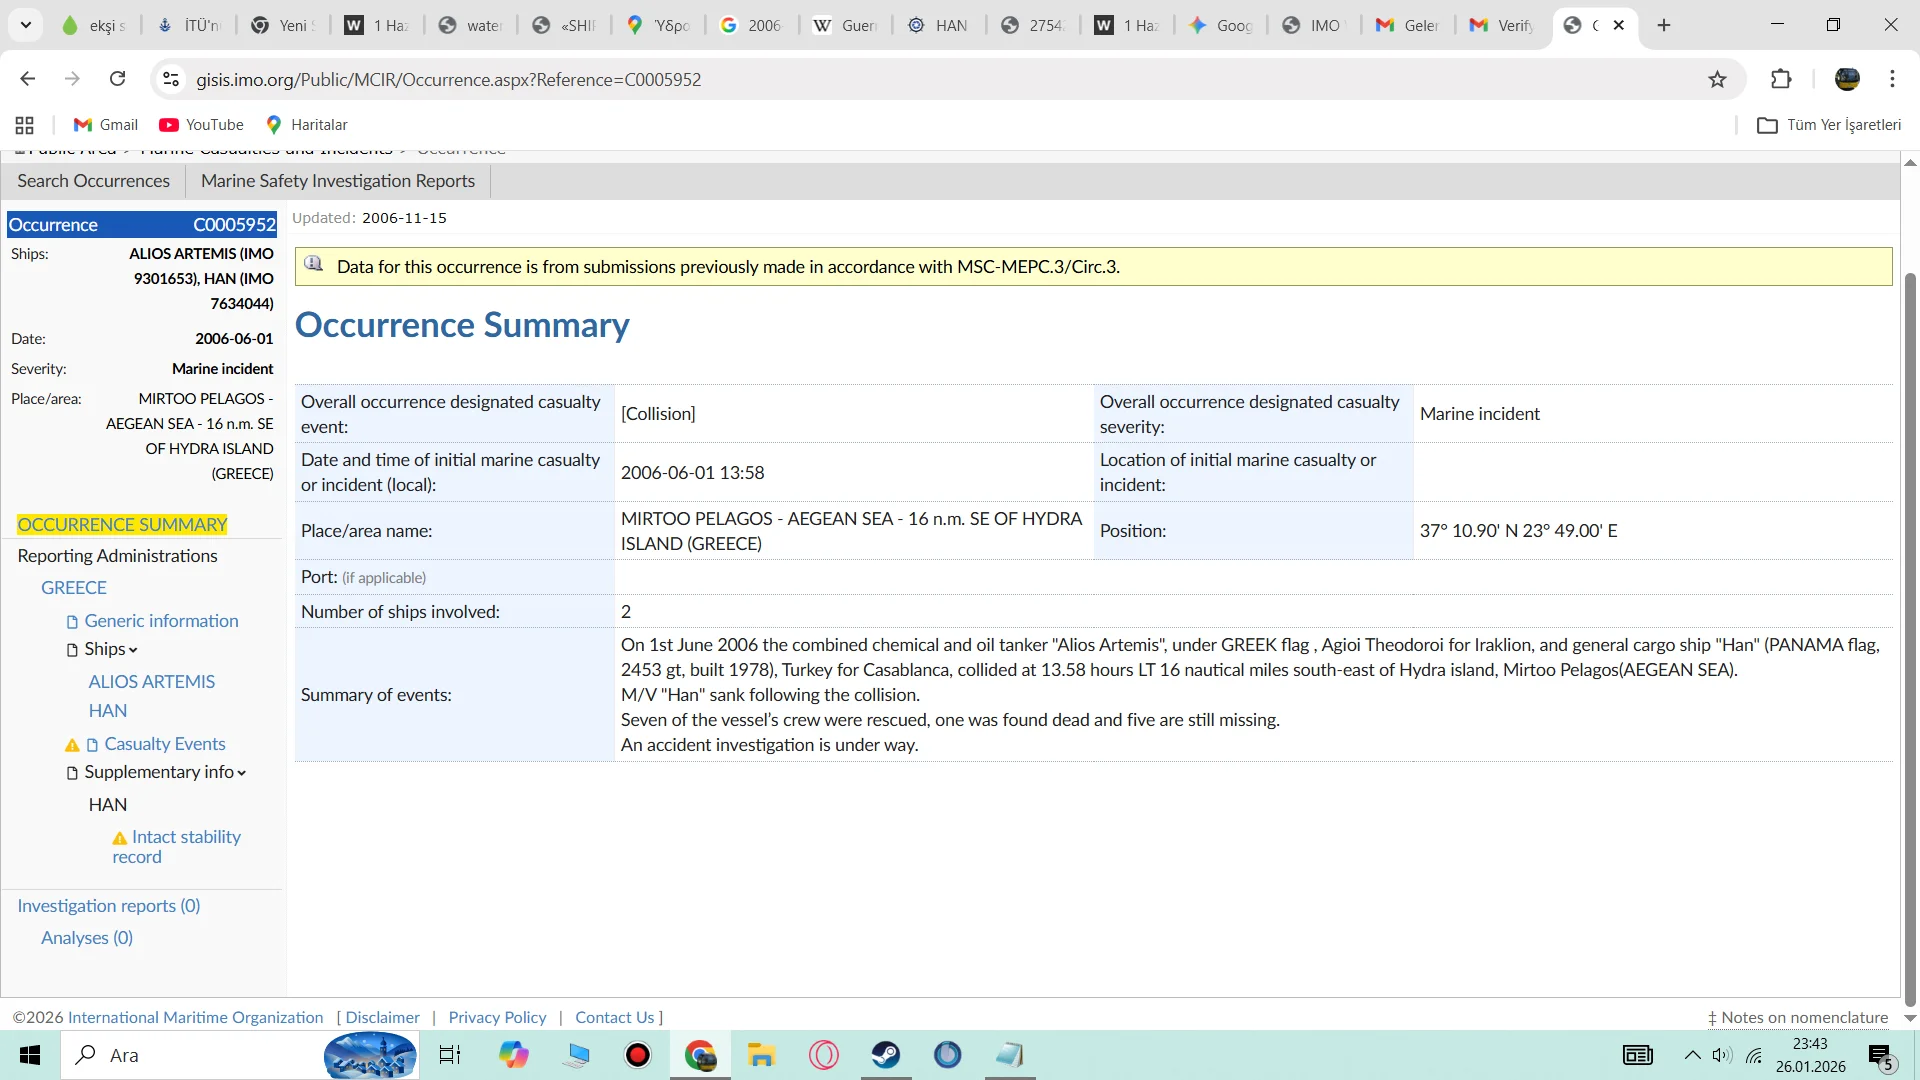
Task: Click the Steam icon in the taskbar
Action: click(x=885, y=1055)
